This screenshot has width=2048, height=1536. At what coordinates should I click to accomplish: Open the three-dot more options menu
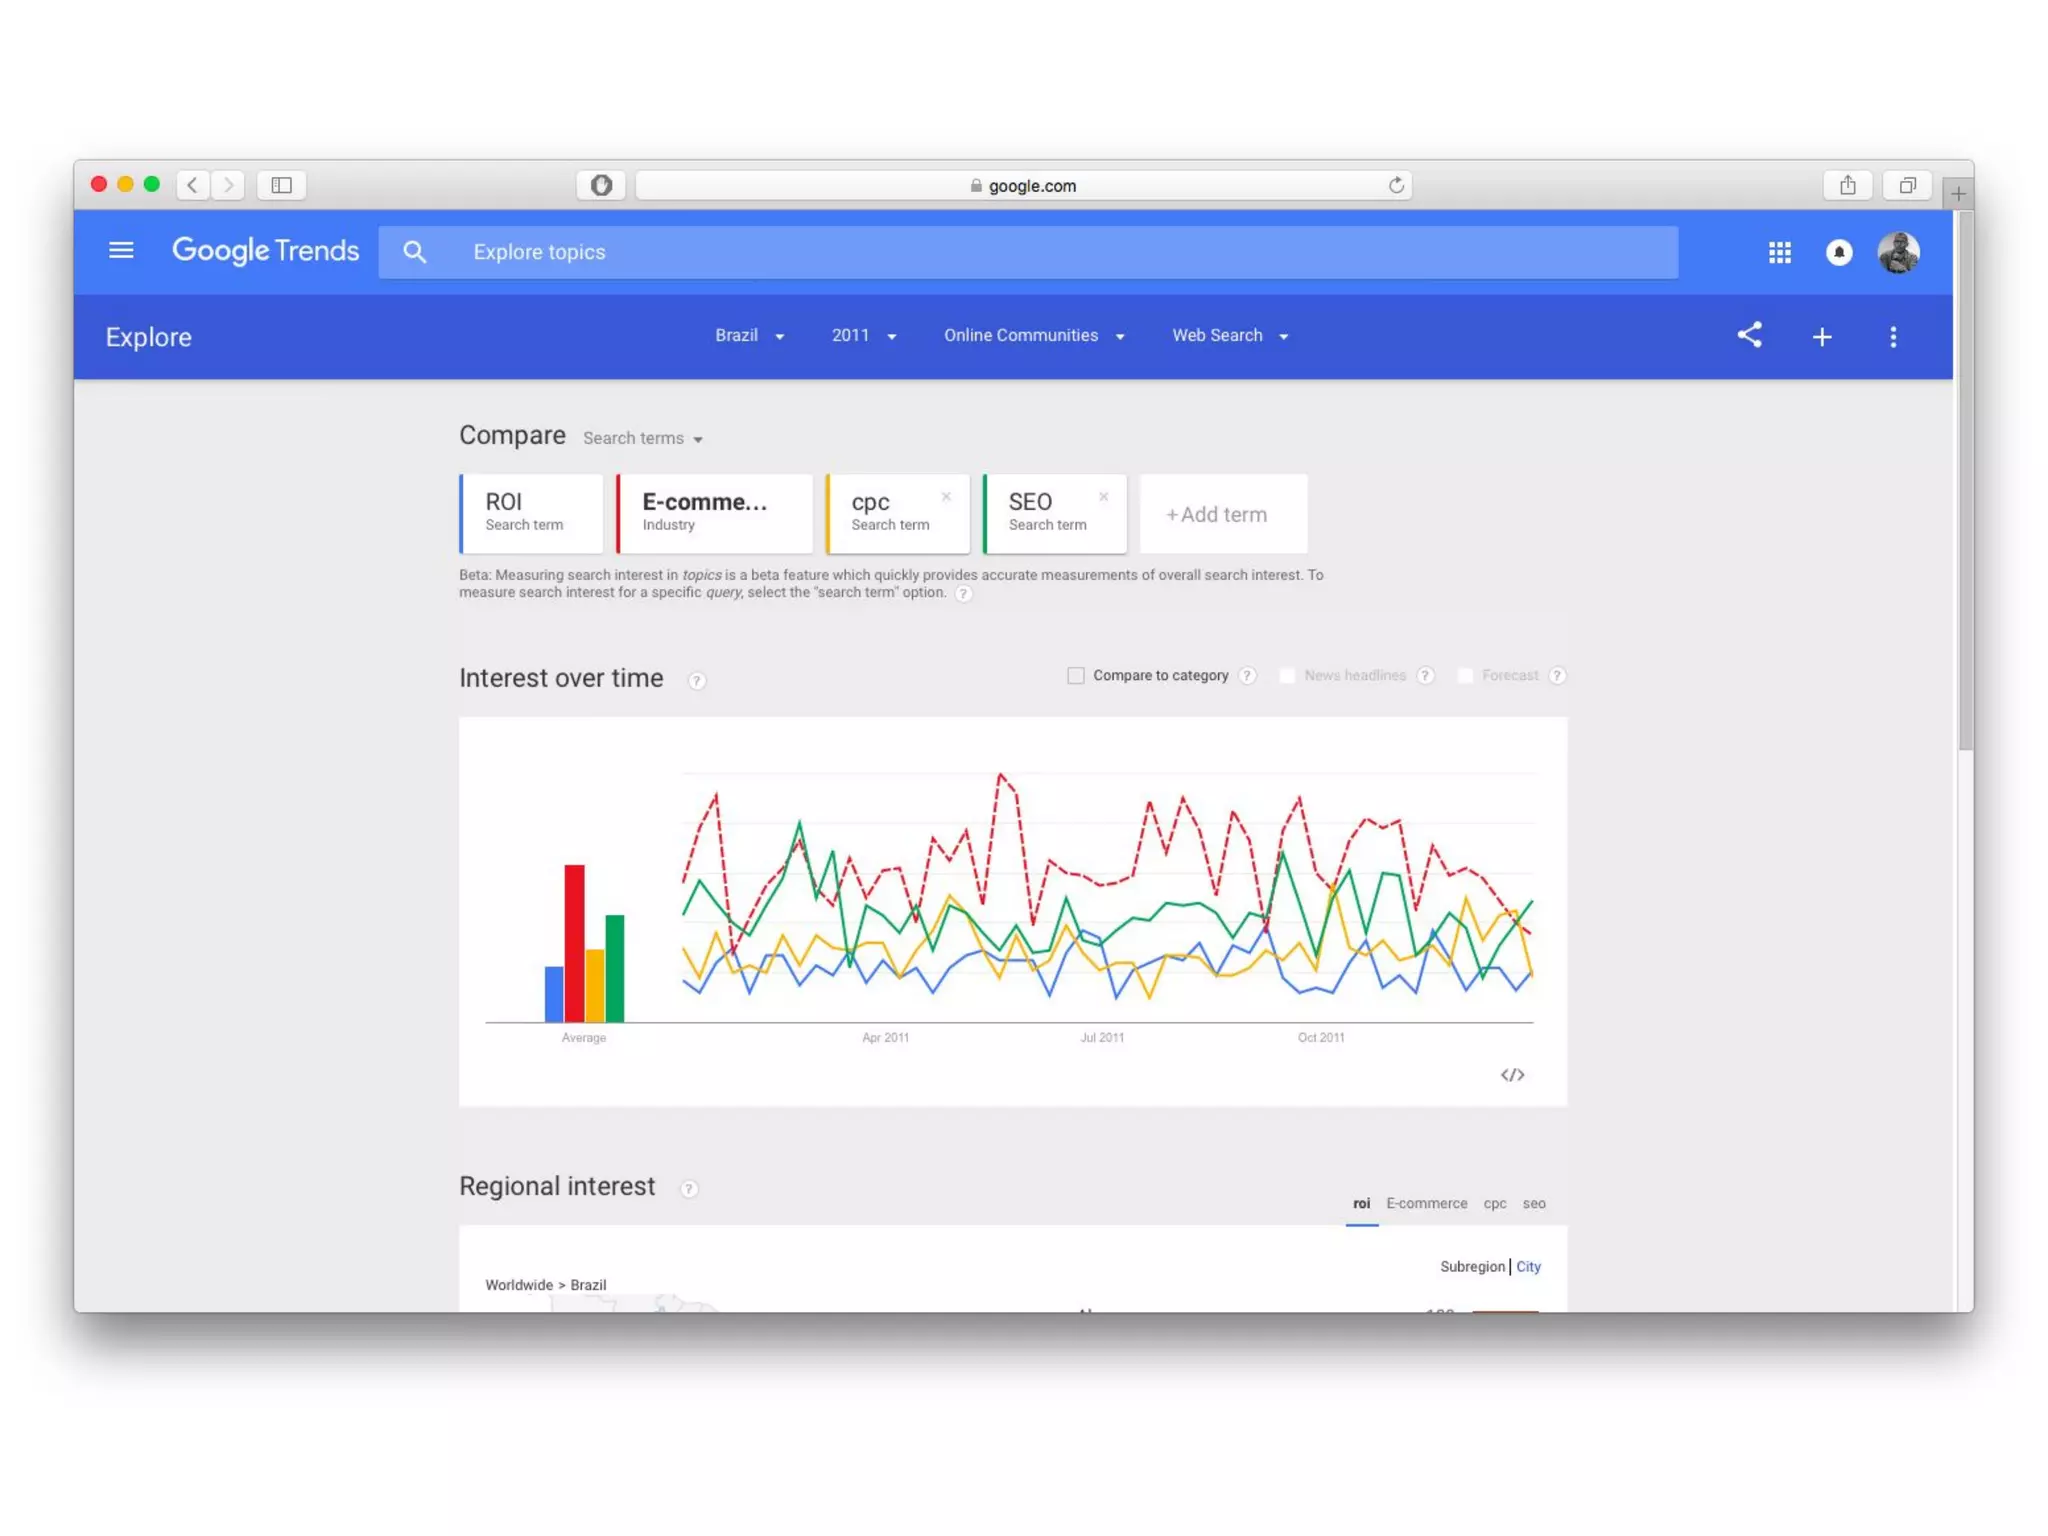(1892, 337)
